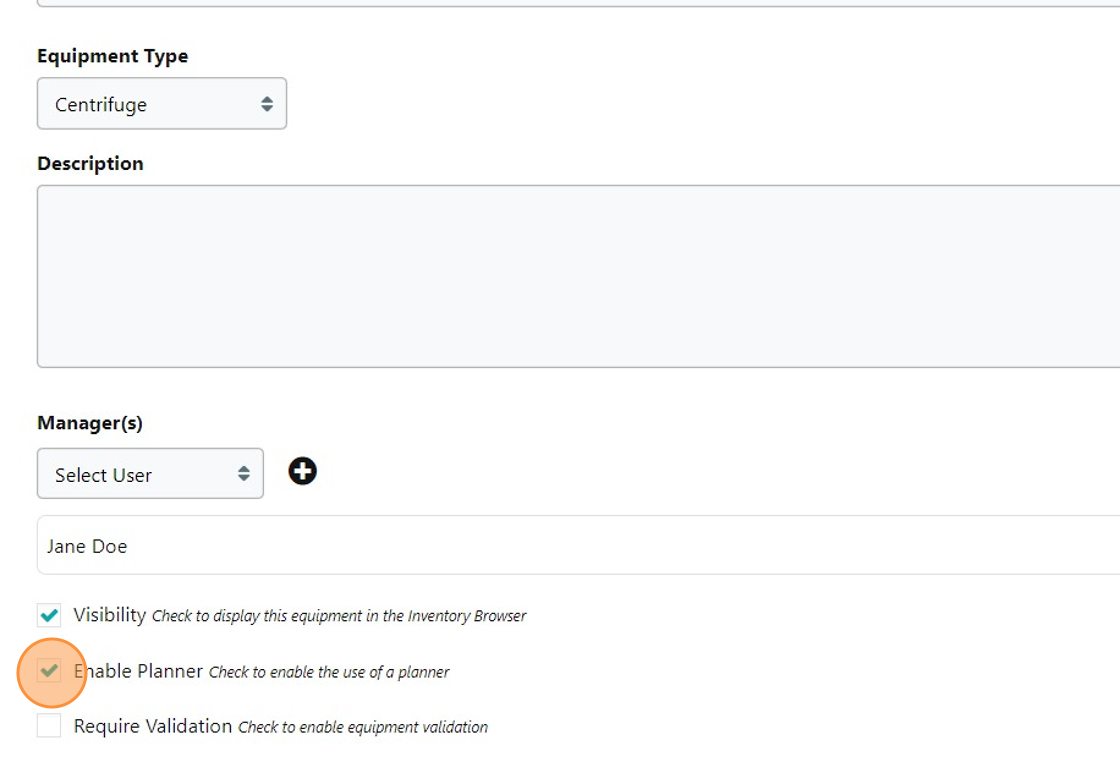Click the plus icon to add manager

point(302,471)
